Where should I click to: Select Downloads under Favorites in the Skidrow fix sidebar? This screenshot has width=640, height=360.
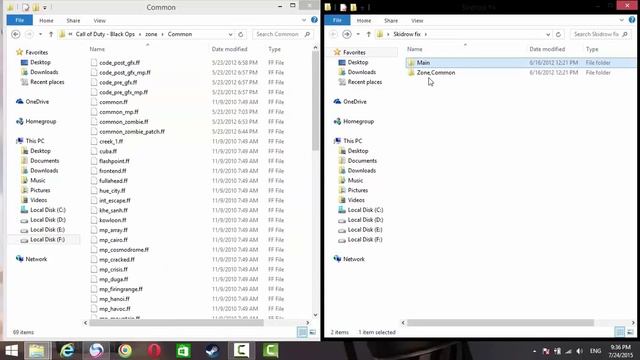(362, 72)
